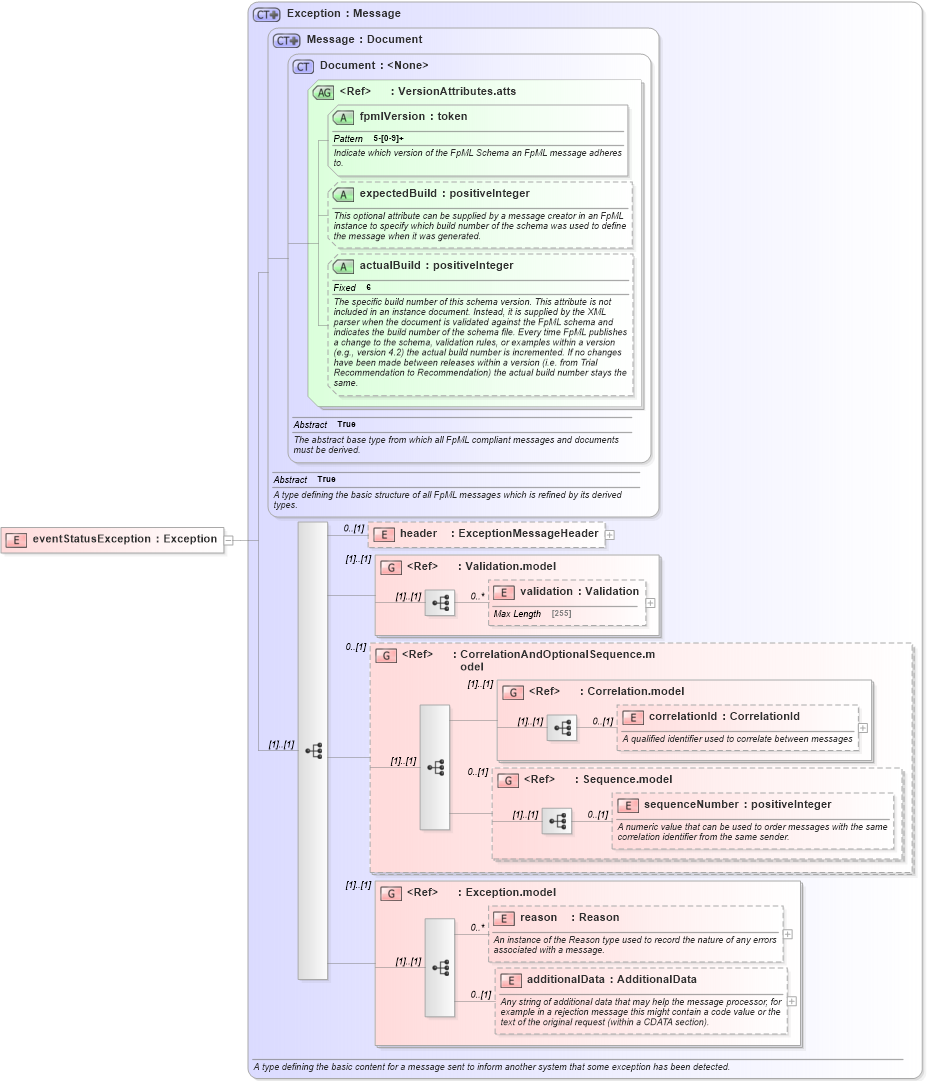Click the E icon of additionalData element
This screenshot has height=1081, width=927.
[x=511, y=980]
